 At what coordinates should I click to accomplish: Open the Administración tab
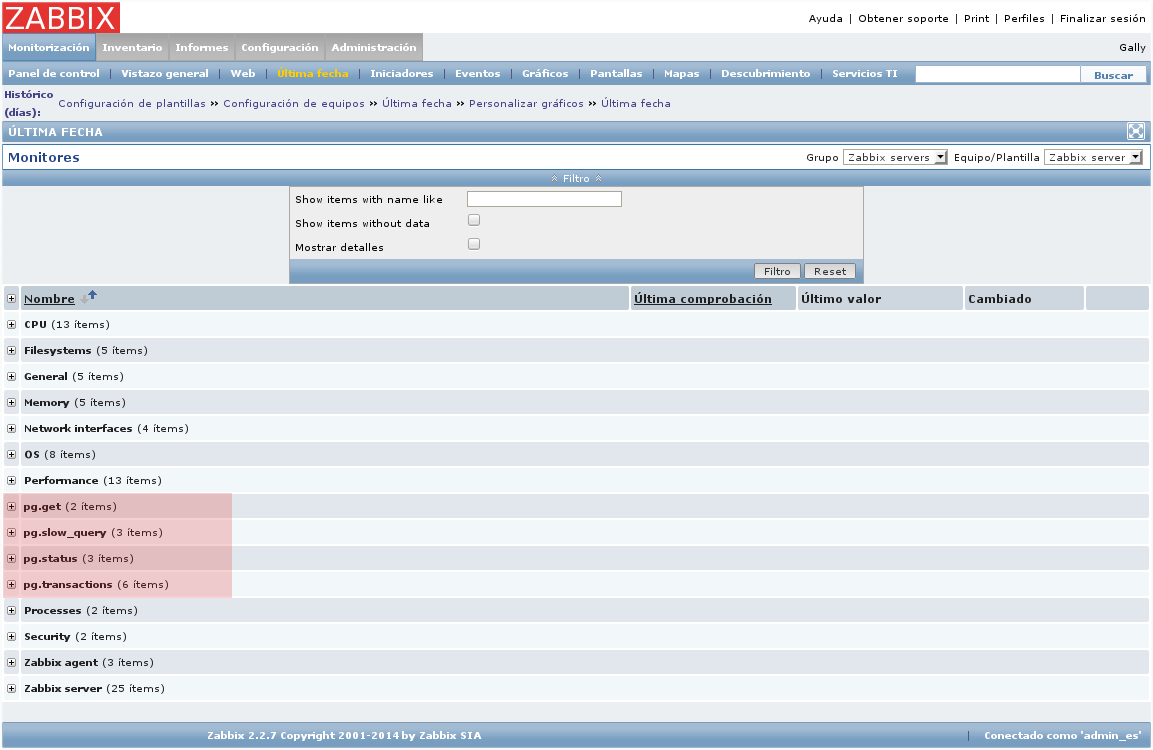click(374, 47)
